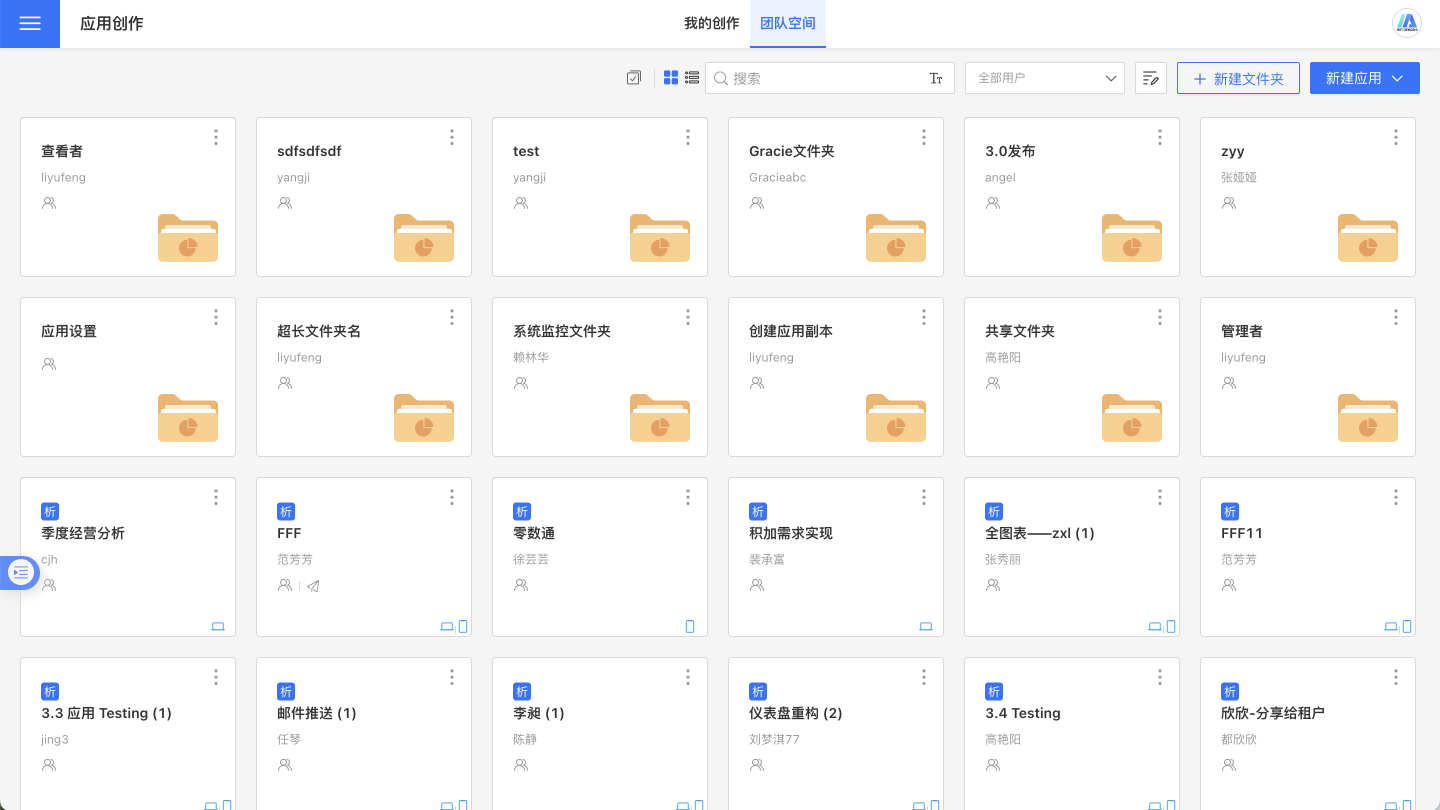Expand the 新建应用 dropdown button
1440x810 pixels.
click(x=1364, y=78)
